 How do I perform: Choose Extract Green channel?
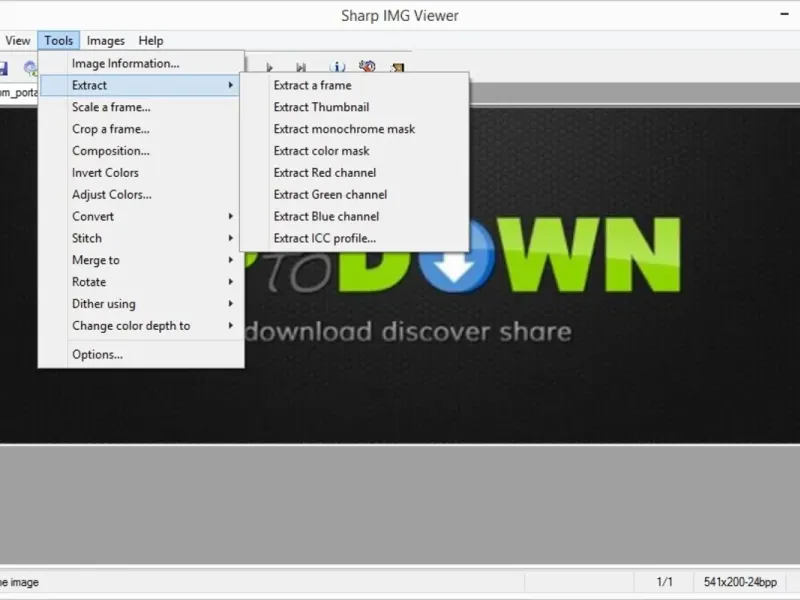[x=355, y=195]
